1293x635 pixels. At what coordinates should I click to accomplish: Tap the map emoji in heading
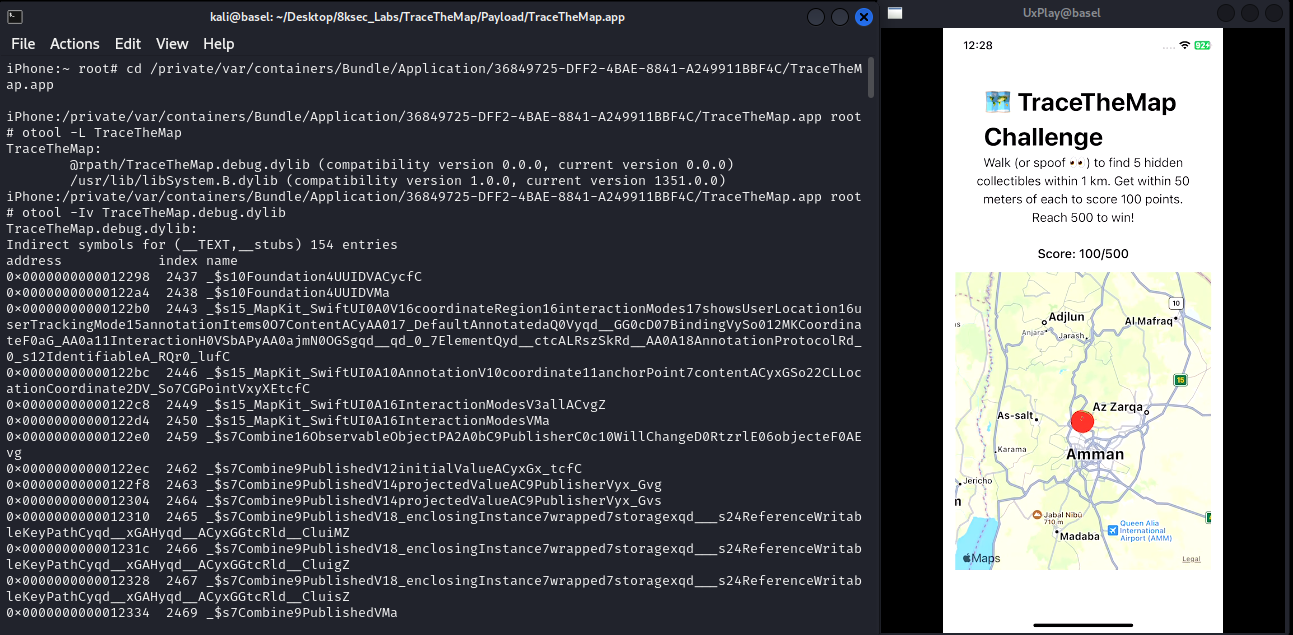997,102
